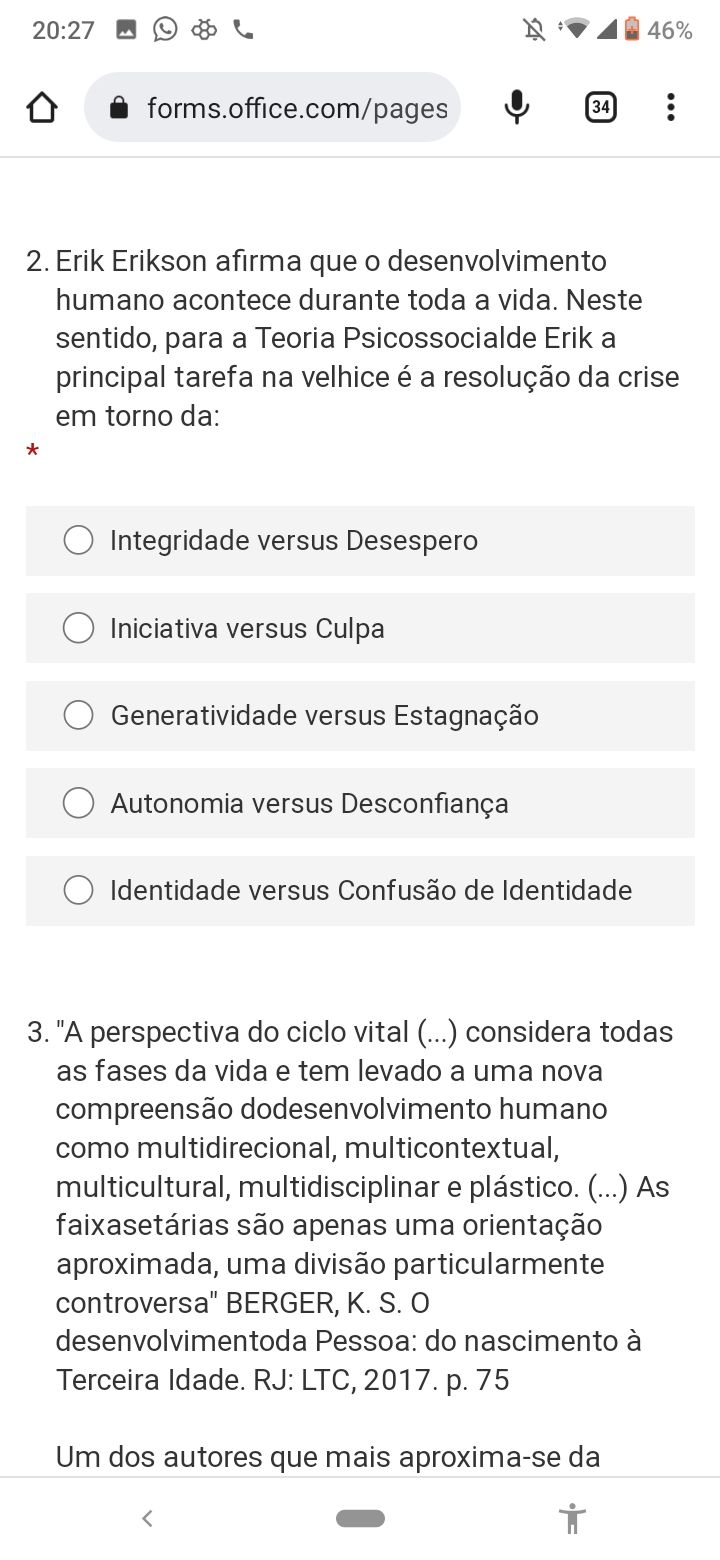Image resolution: width=720 pixels, height=1560 pixels.
Task: Tap the padlock site security icon
Action: pos(119,107)
